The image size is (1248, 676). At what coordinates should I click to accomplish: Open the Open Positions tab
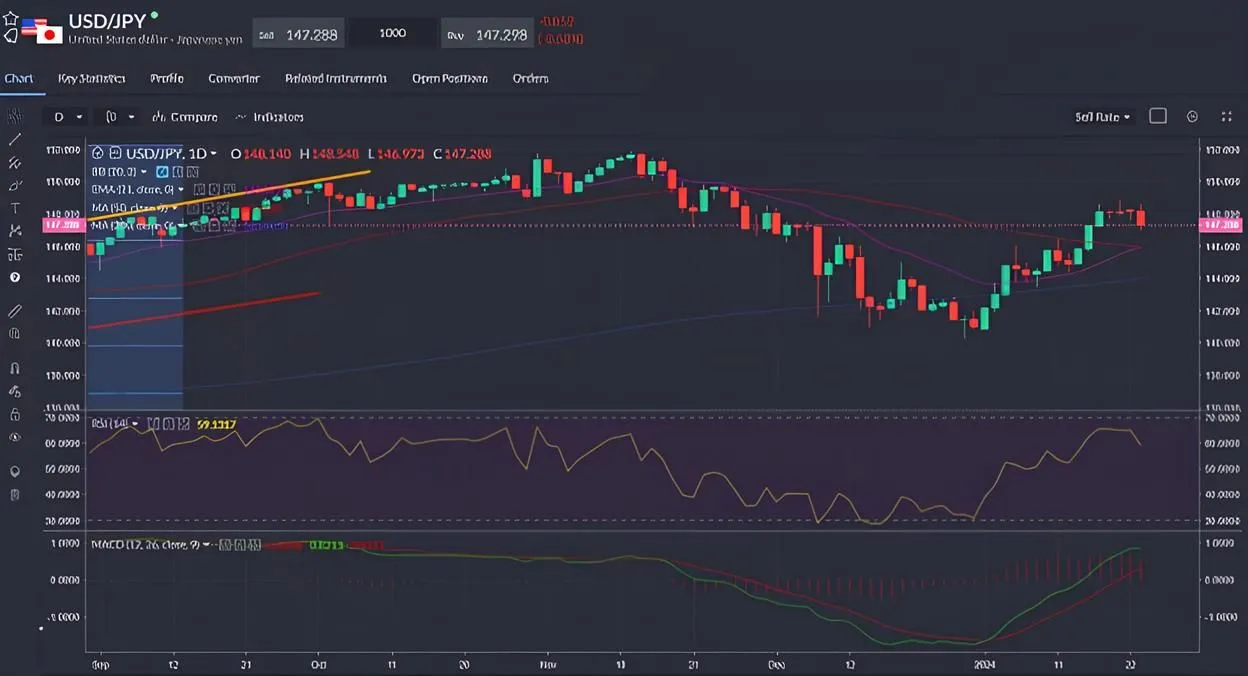pos(450,78)
